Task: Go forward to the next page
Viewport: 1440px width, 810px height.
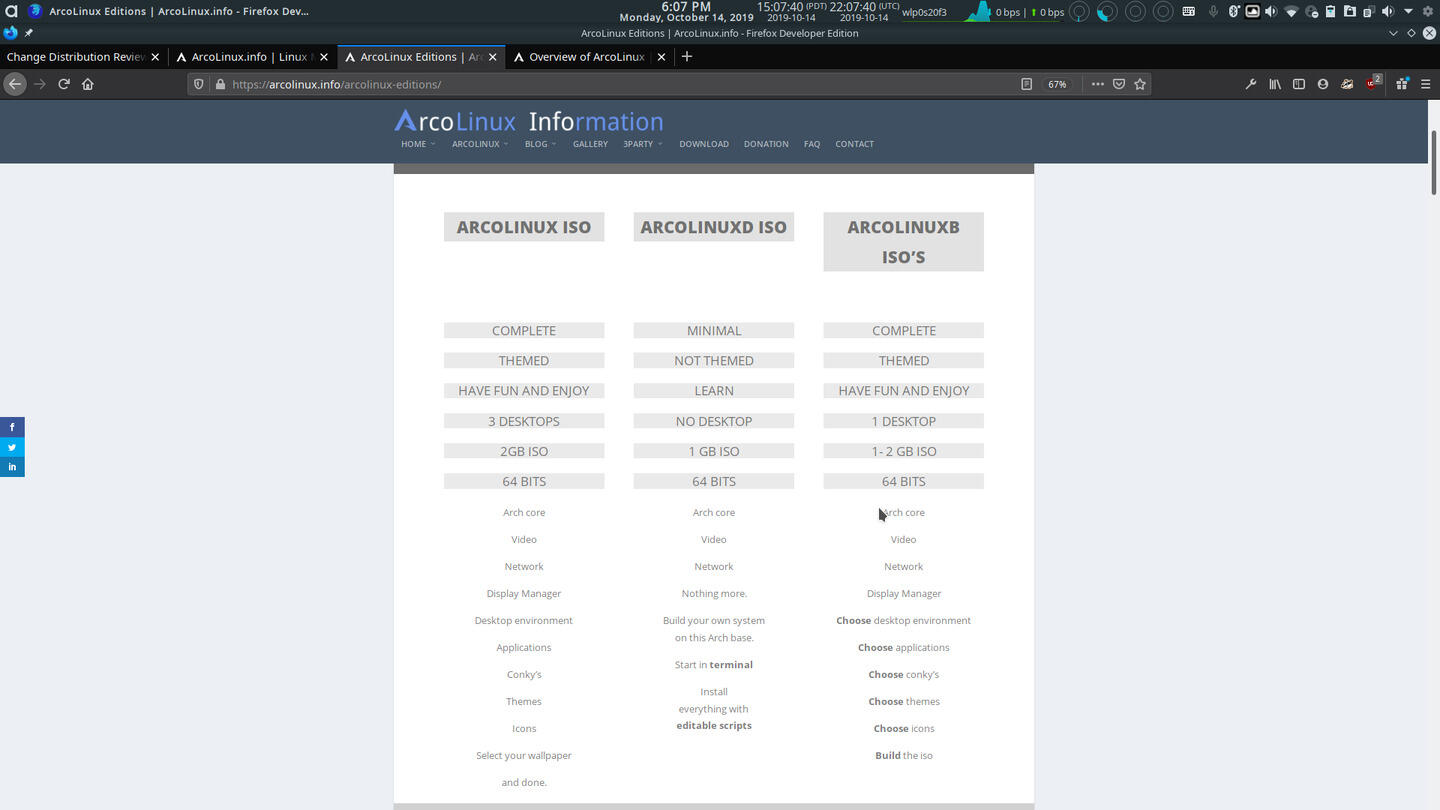Action: 40,84
